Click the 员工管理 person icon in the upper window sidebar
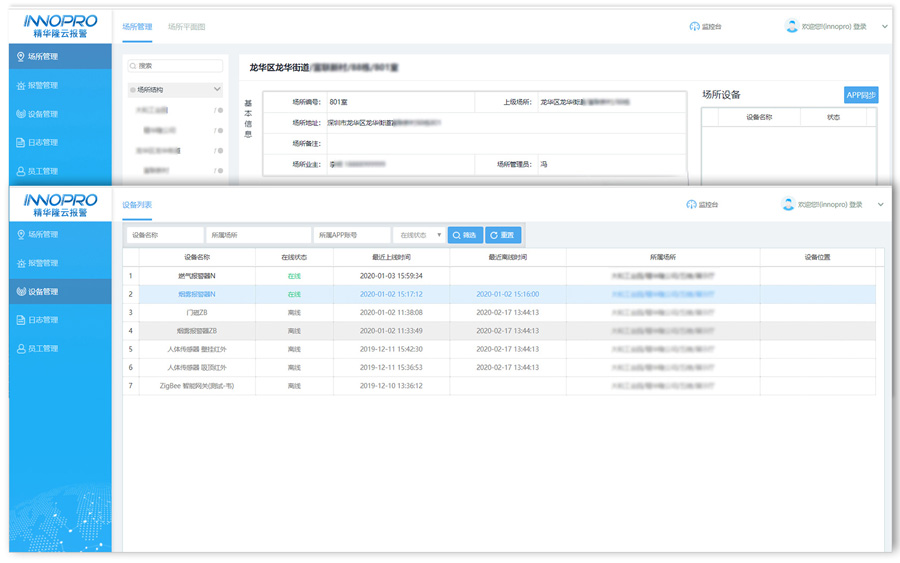Screen dimensions: 900x563 (21, 171)
